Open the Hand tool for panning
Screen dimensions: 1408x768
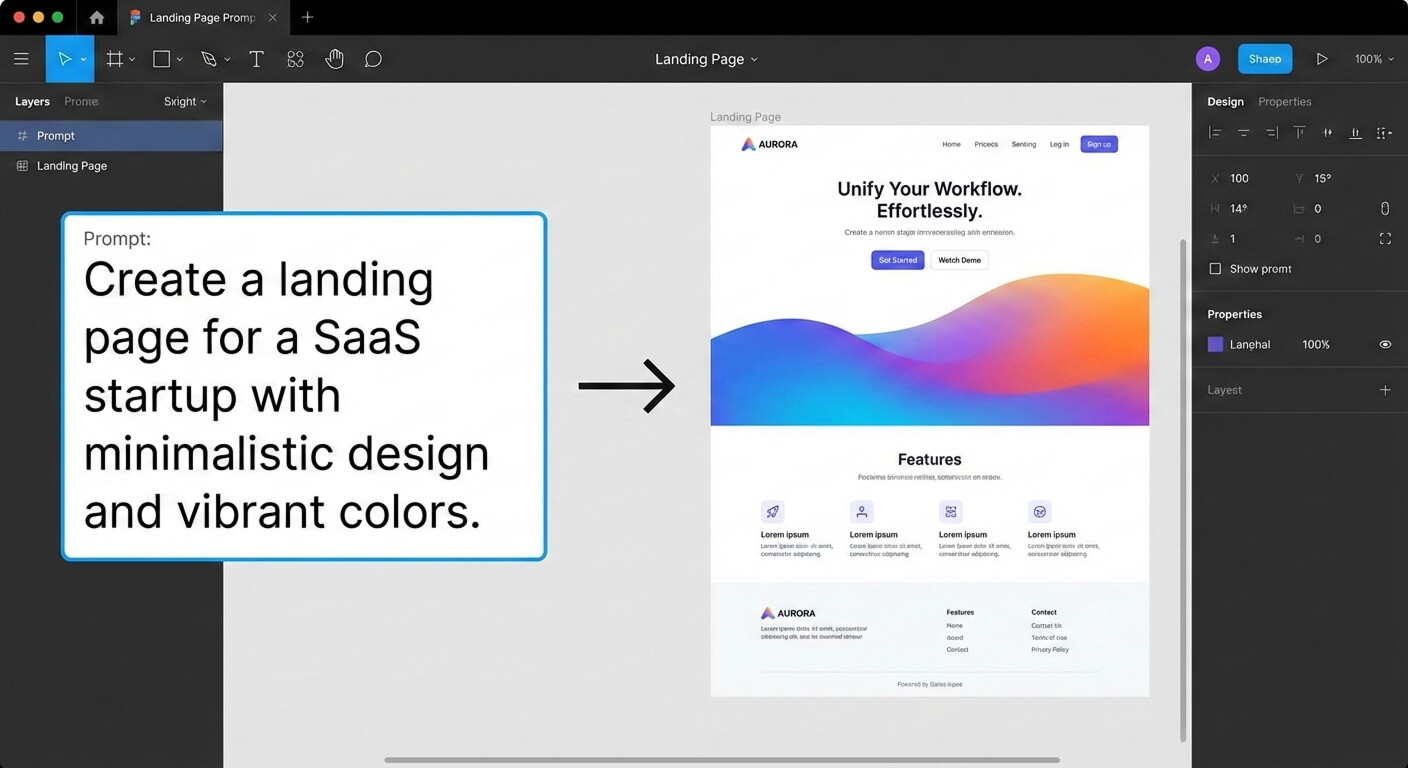tap(334, 58)
